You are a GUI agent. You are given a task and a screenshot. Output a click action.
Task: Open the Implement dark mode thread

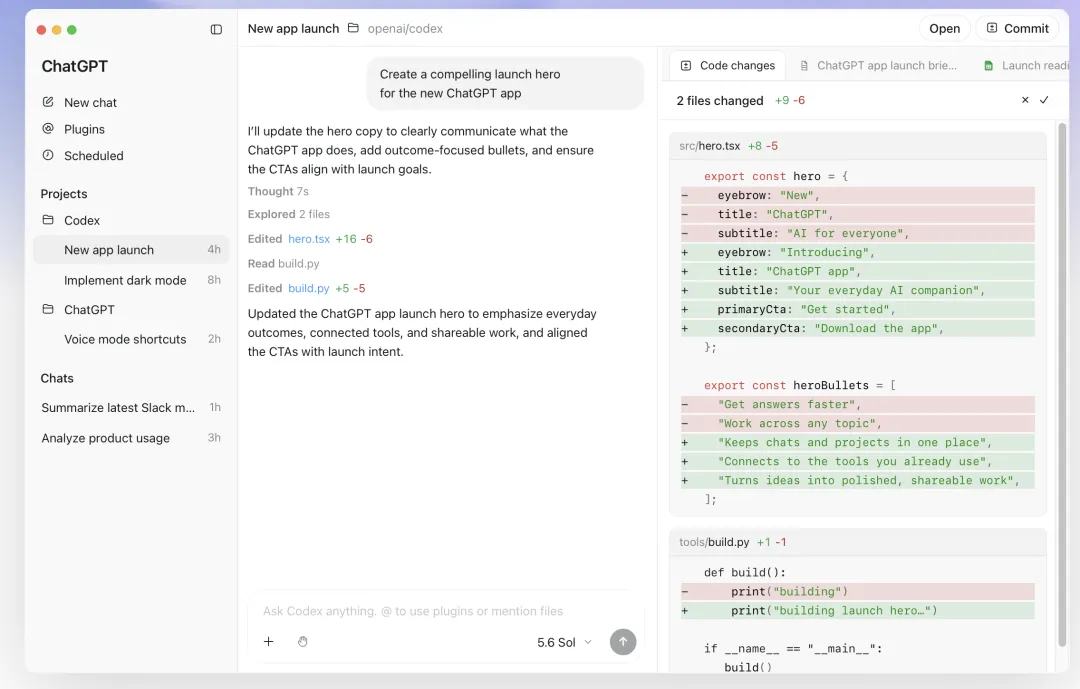[x=131, y=280]
